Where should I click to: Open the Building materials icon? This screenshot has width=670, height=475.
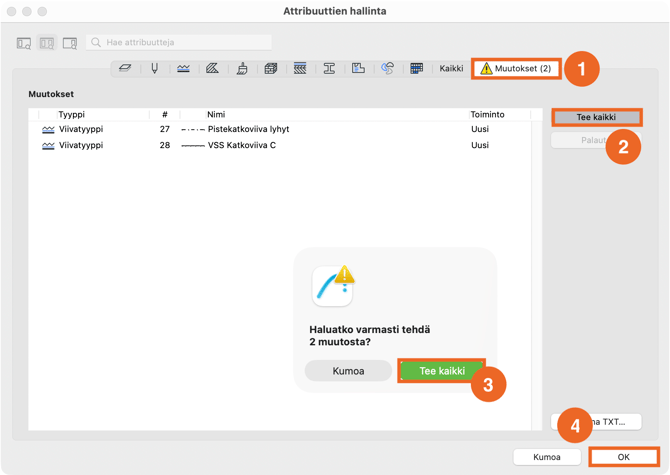point(271,69)
